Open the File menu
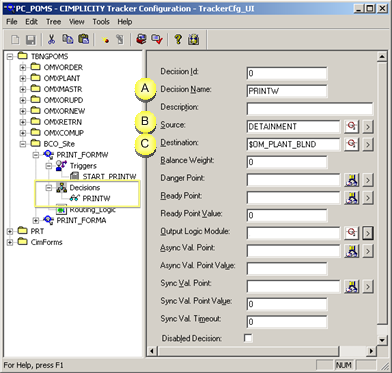The width and height of the screenshot is (392, 373). pos(12,22)
